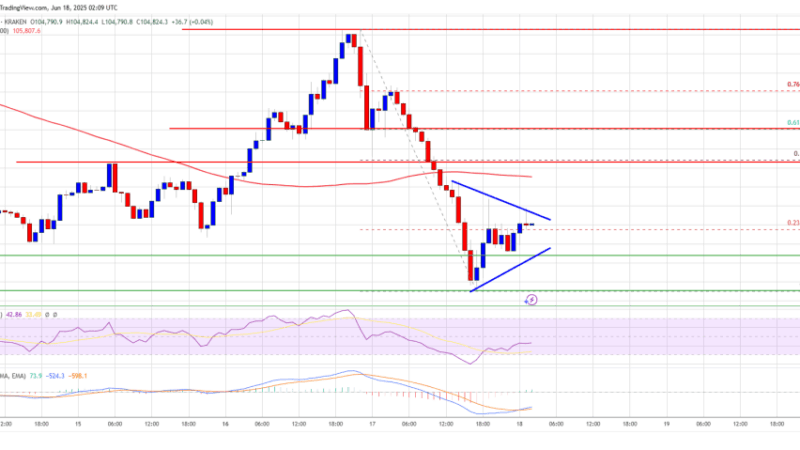Click date label 15 on the time axis
The image size is (800, 450).
(x=78, y=424)
